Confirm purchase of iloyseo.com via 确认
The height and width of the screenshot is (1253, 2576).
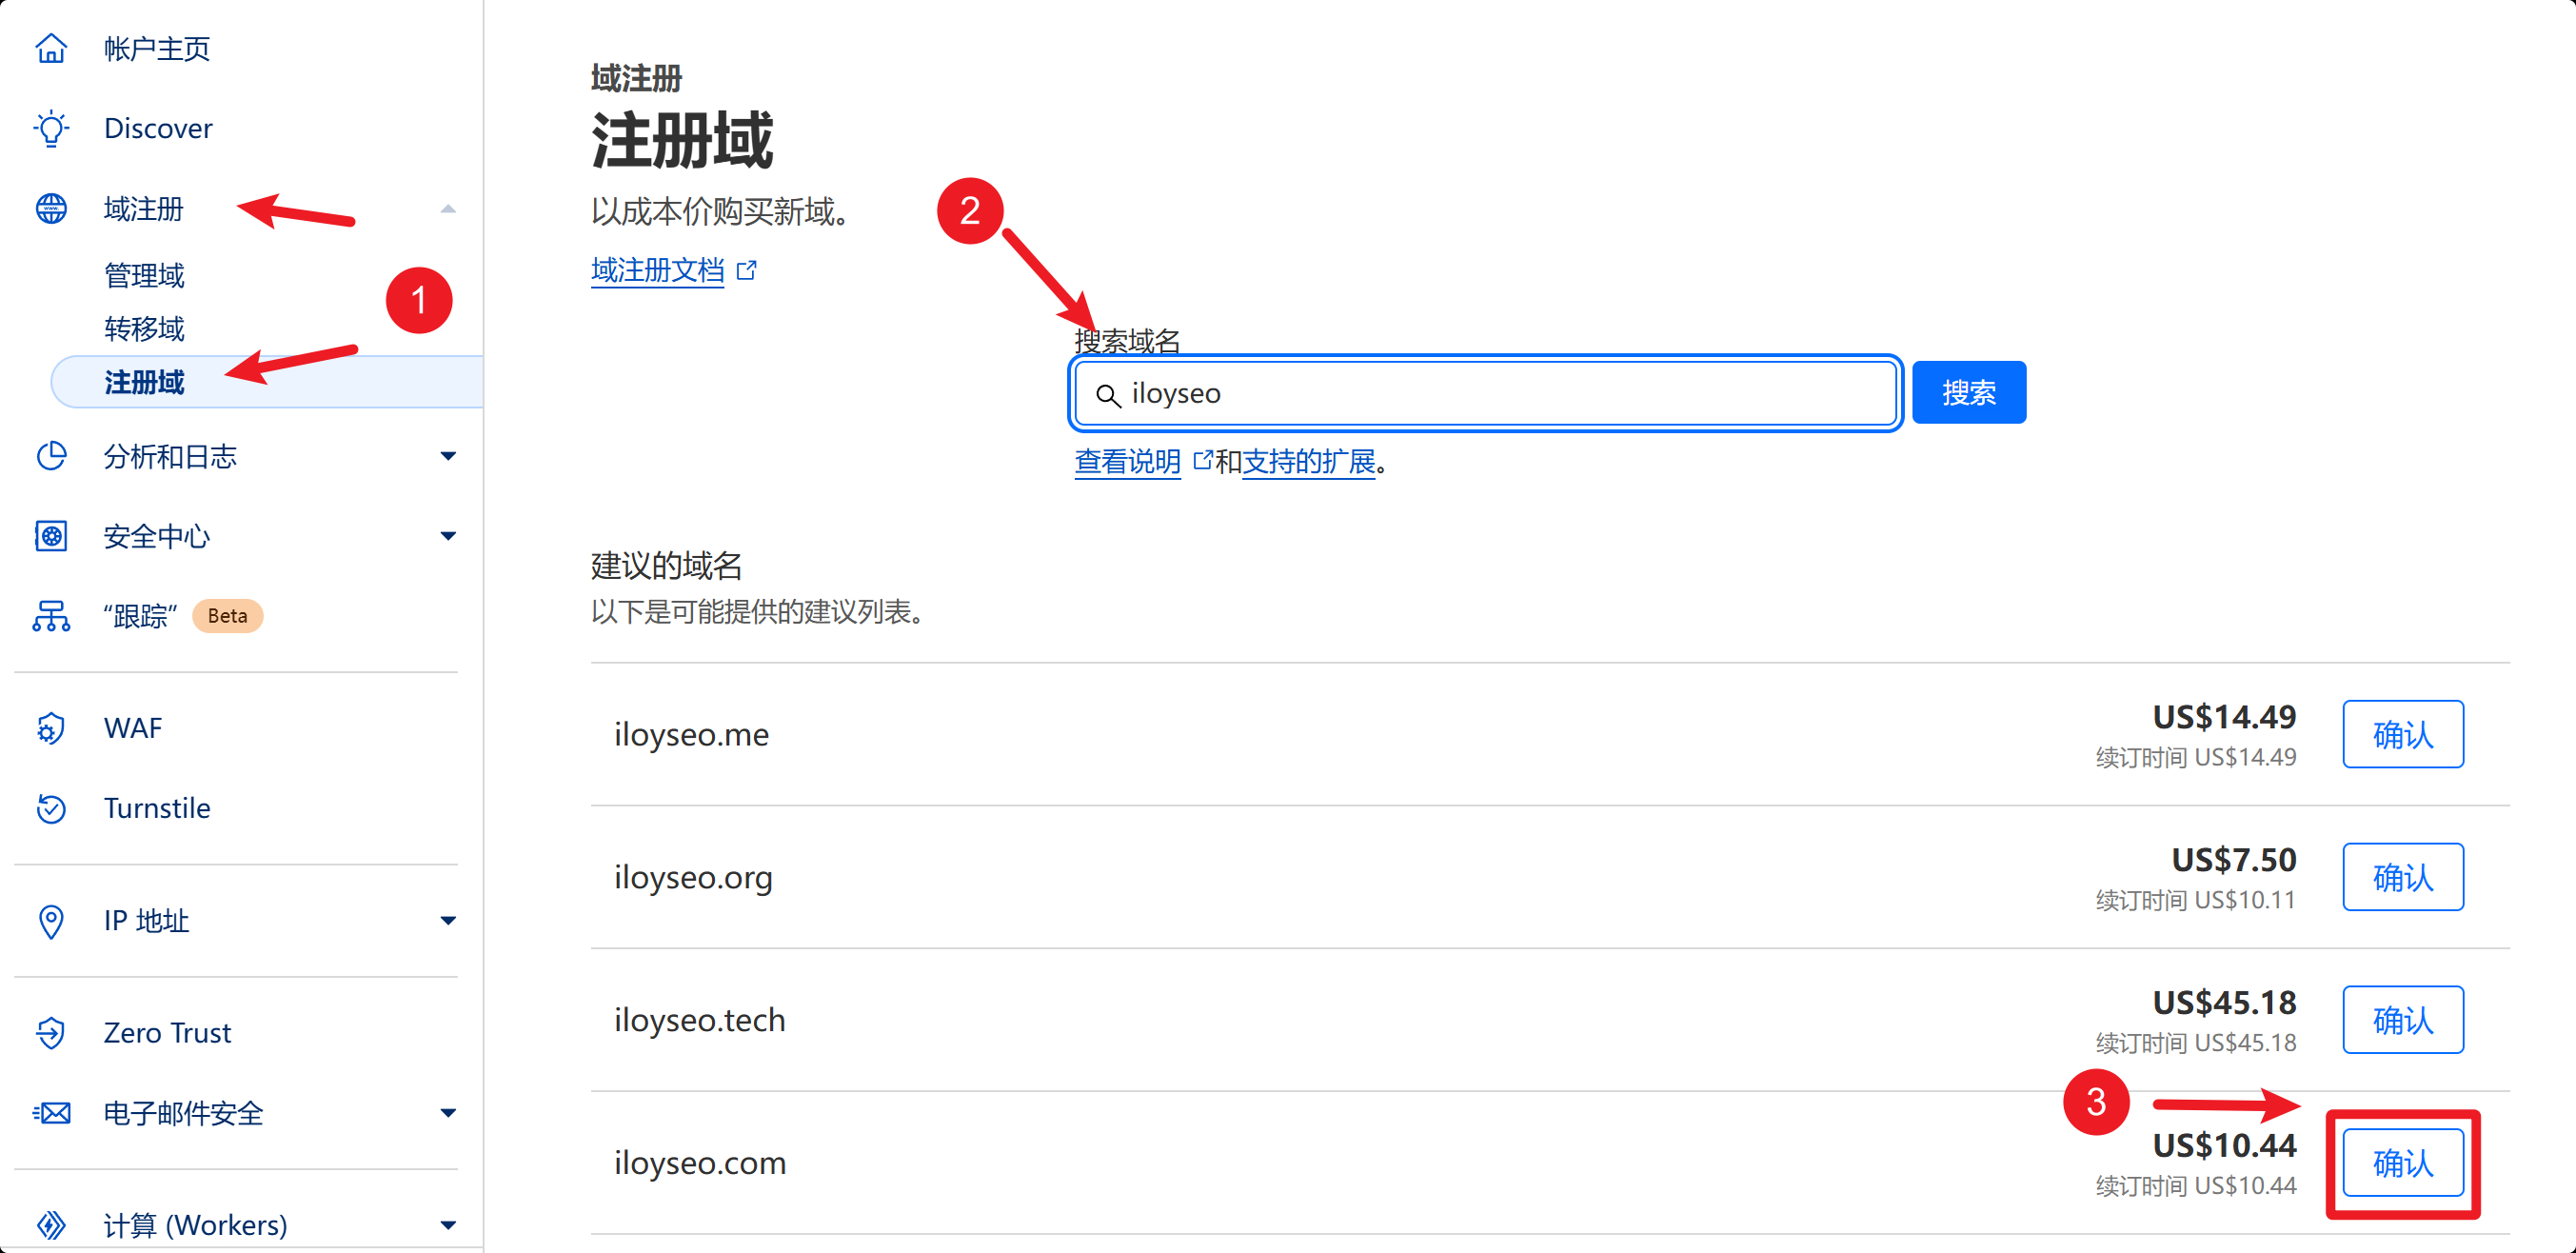2403,1161
